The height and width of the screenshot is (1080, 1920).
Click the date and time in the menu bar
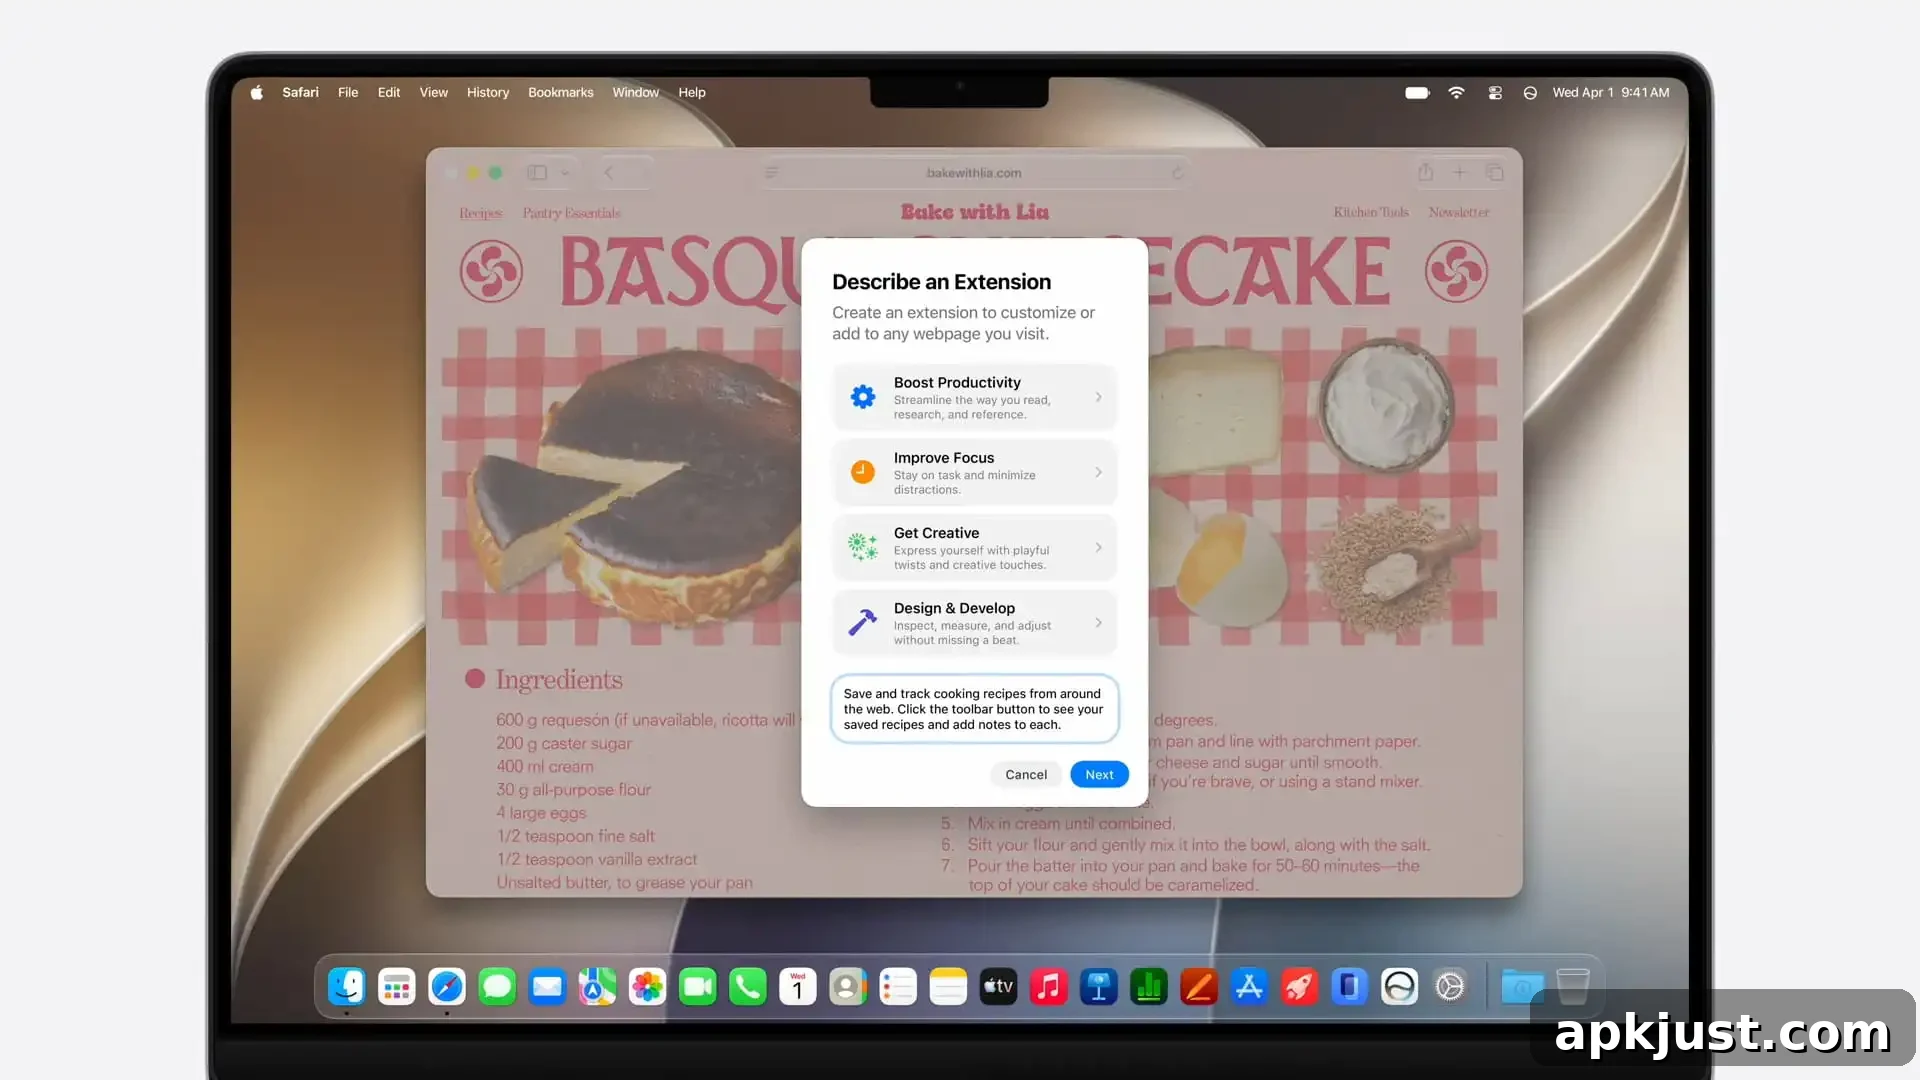pyautogui.click(x=1610, y=92)
